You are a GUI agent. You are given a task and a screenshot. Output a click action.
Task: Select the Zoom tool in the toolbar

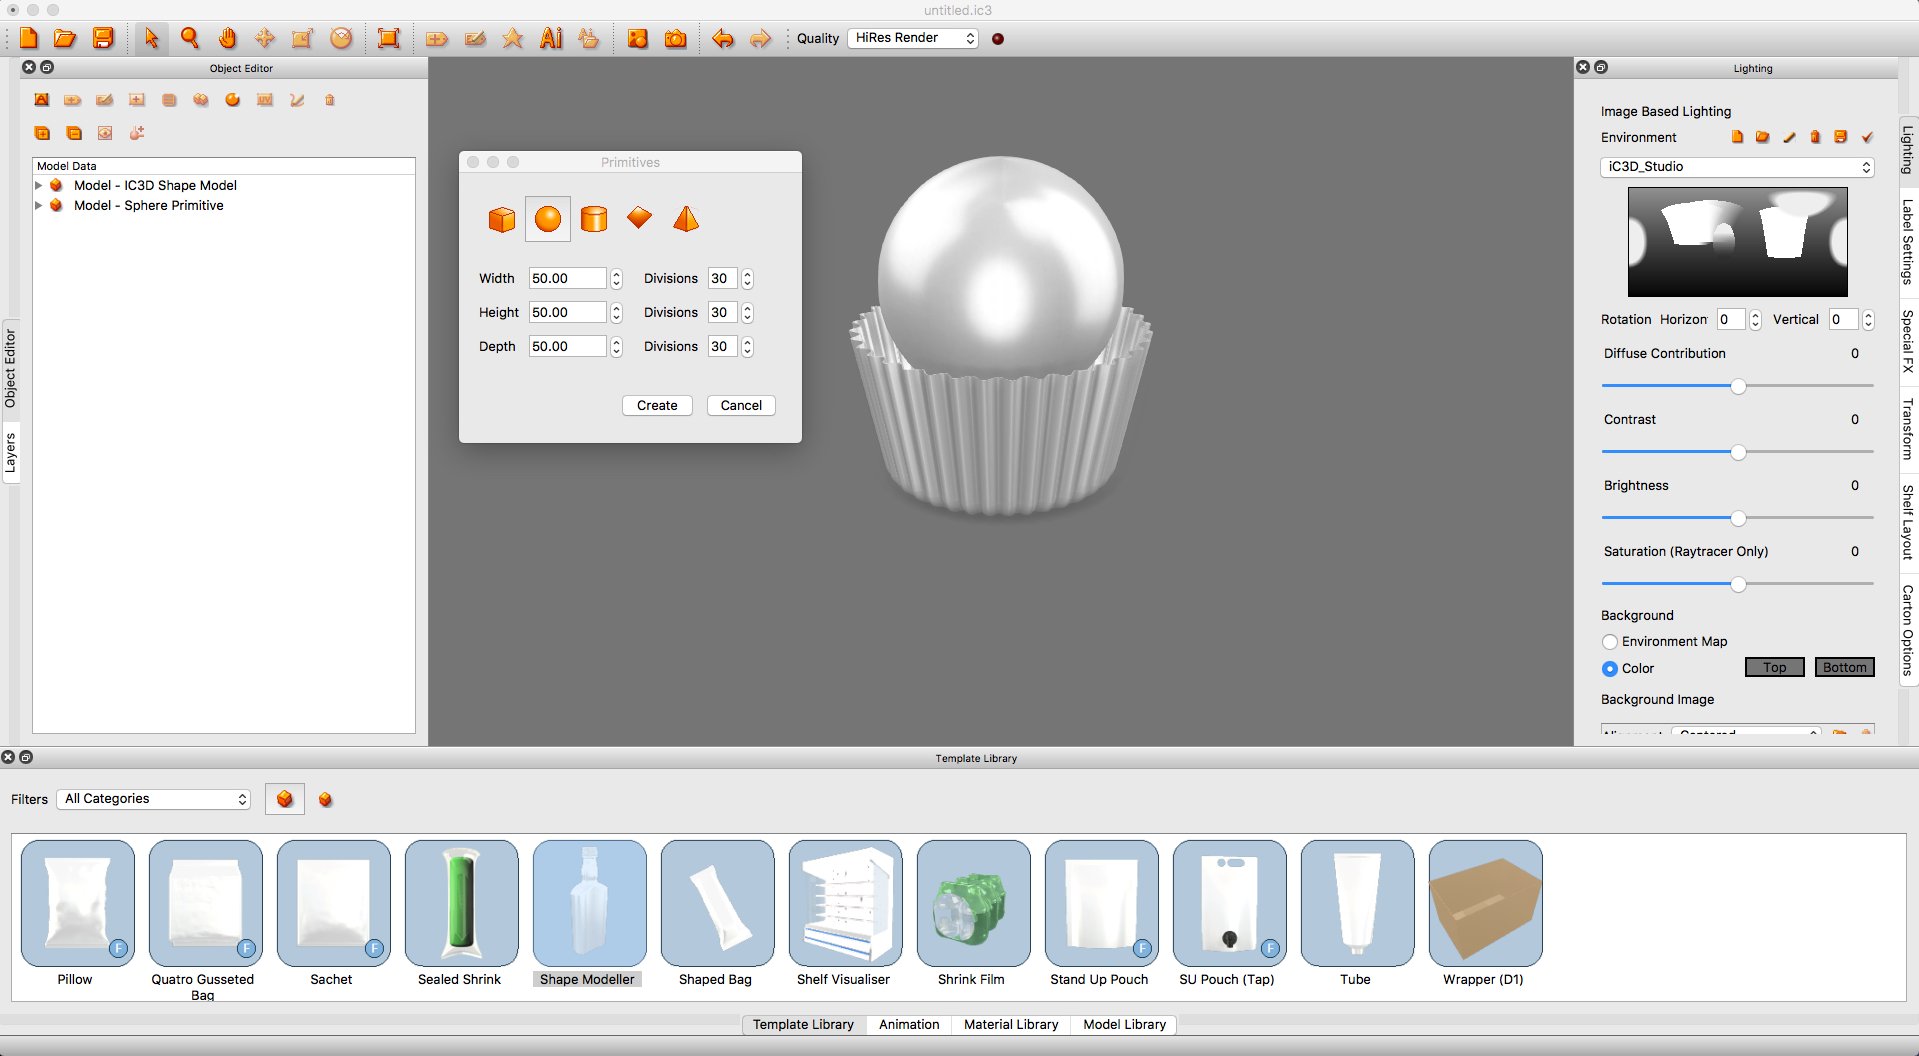click(x=189, y=38)
